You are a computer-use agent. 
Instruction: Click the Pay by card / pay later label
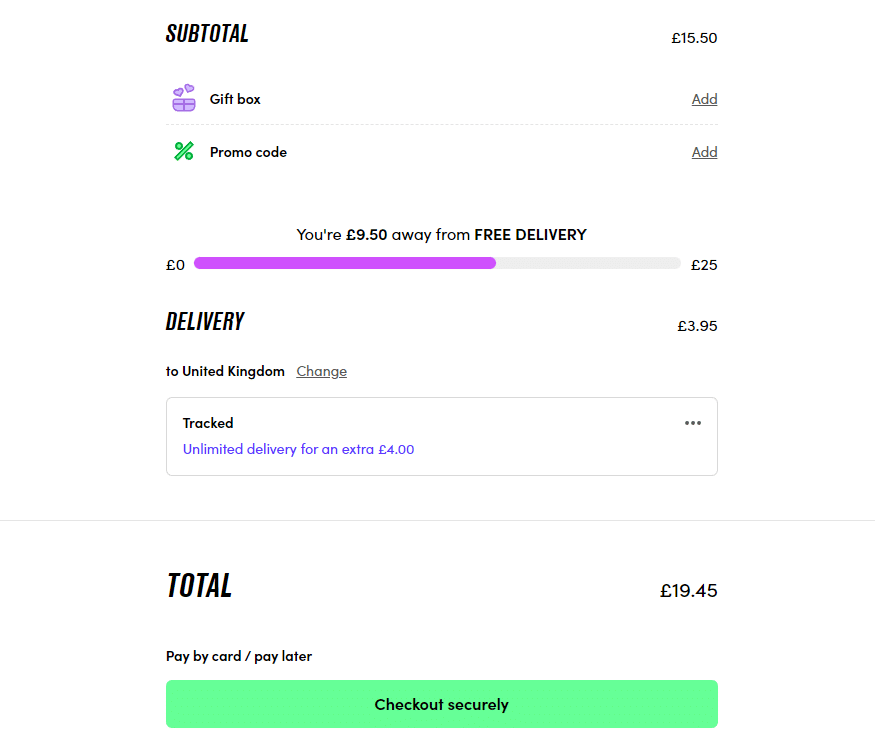[x=239, y=656]
